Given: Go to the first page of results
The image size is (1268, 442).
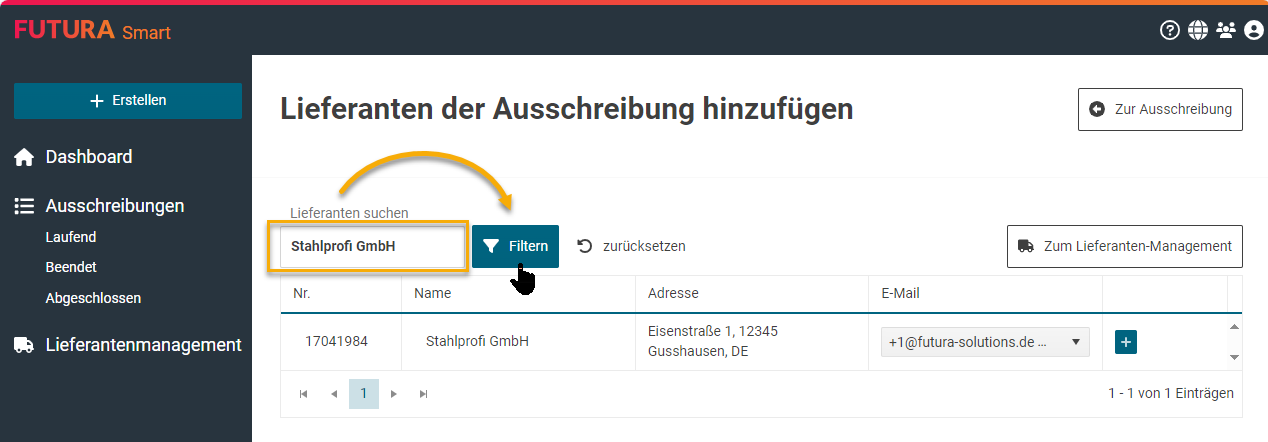Looking at the screenshot, I should click(303, 394).
